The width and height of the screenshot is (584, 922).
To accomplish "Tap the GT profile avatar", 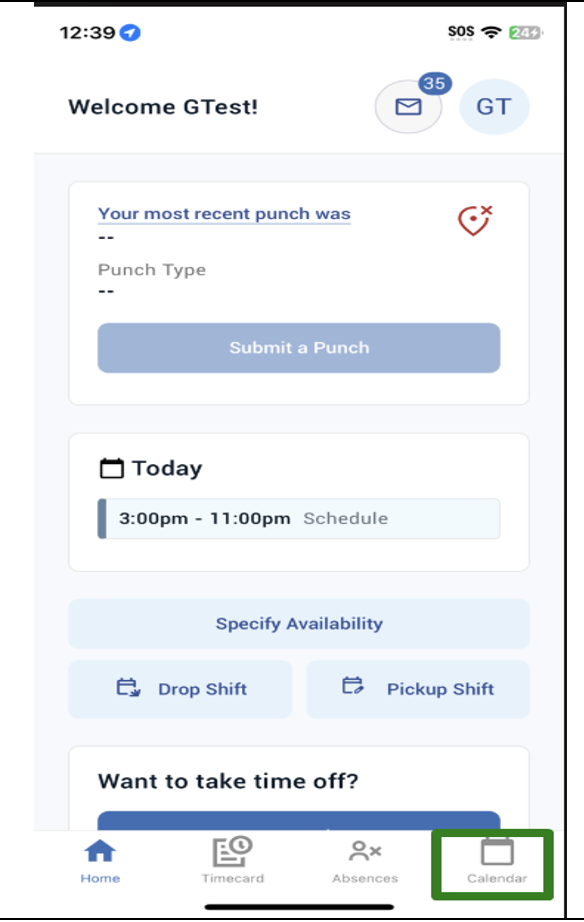I will pos(494,106).
